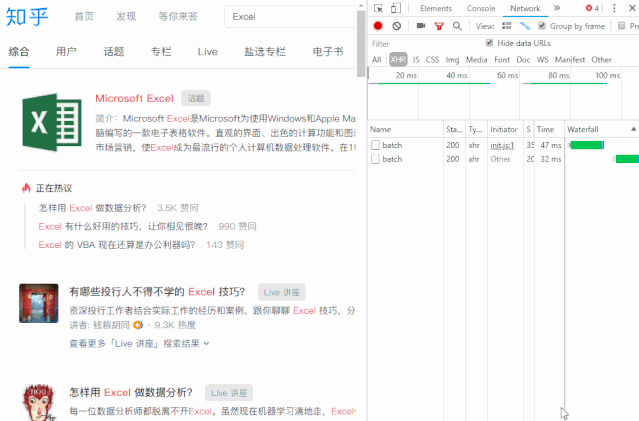
Task: Toggle the Hide data URLs checkbox
Action: click(489, 43)
